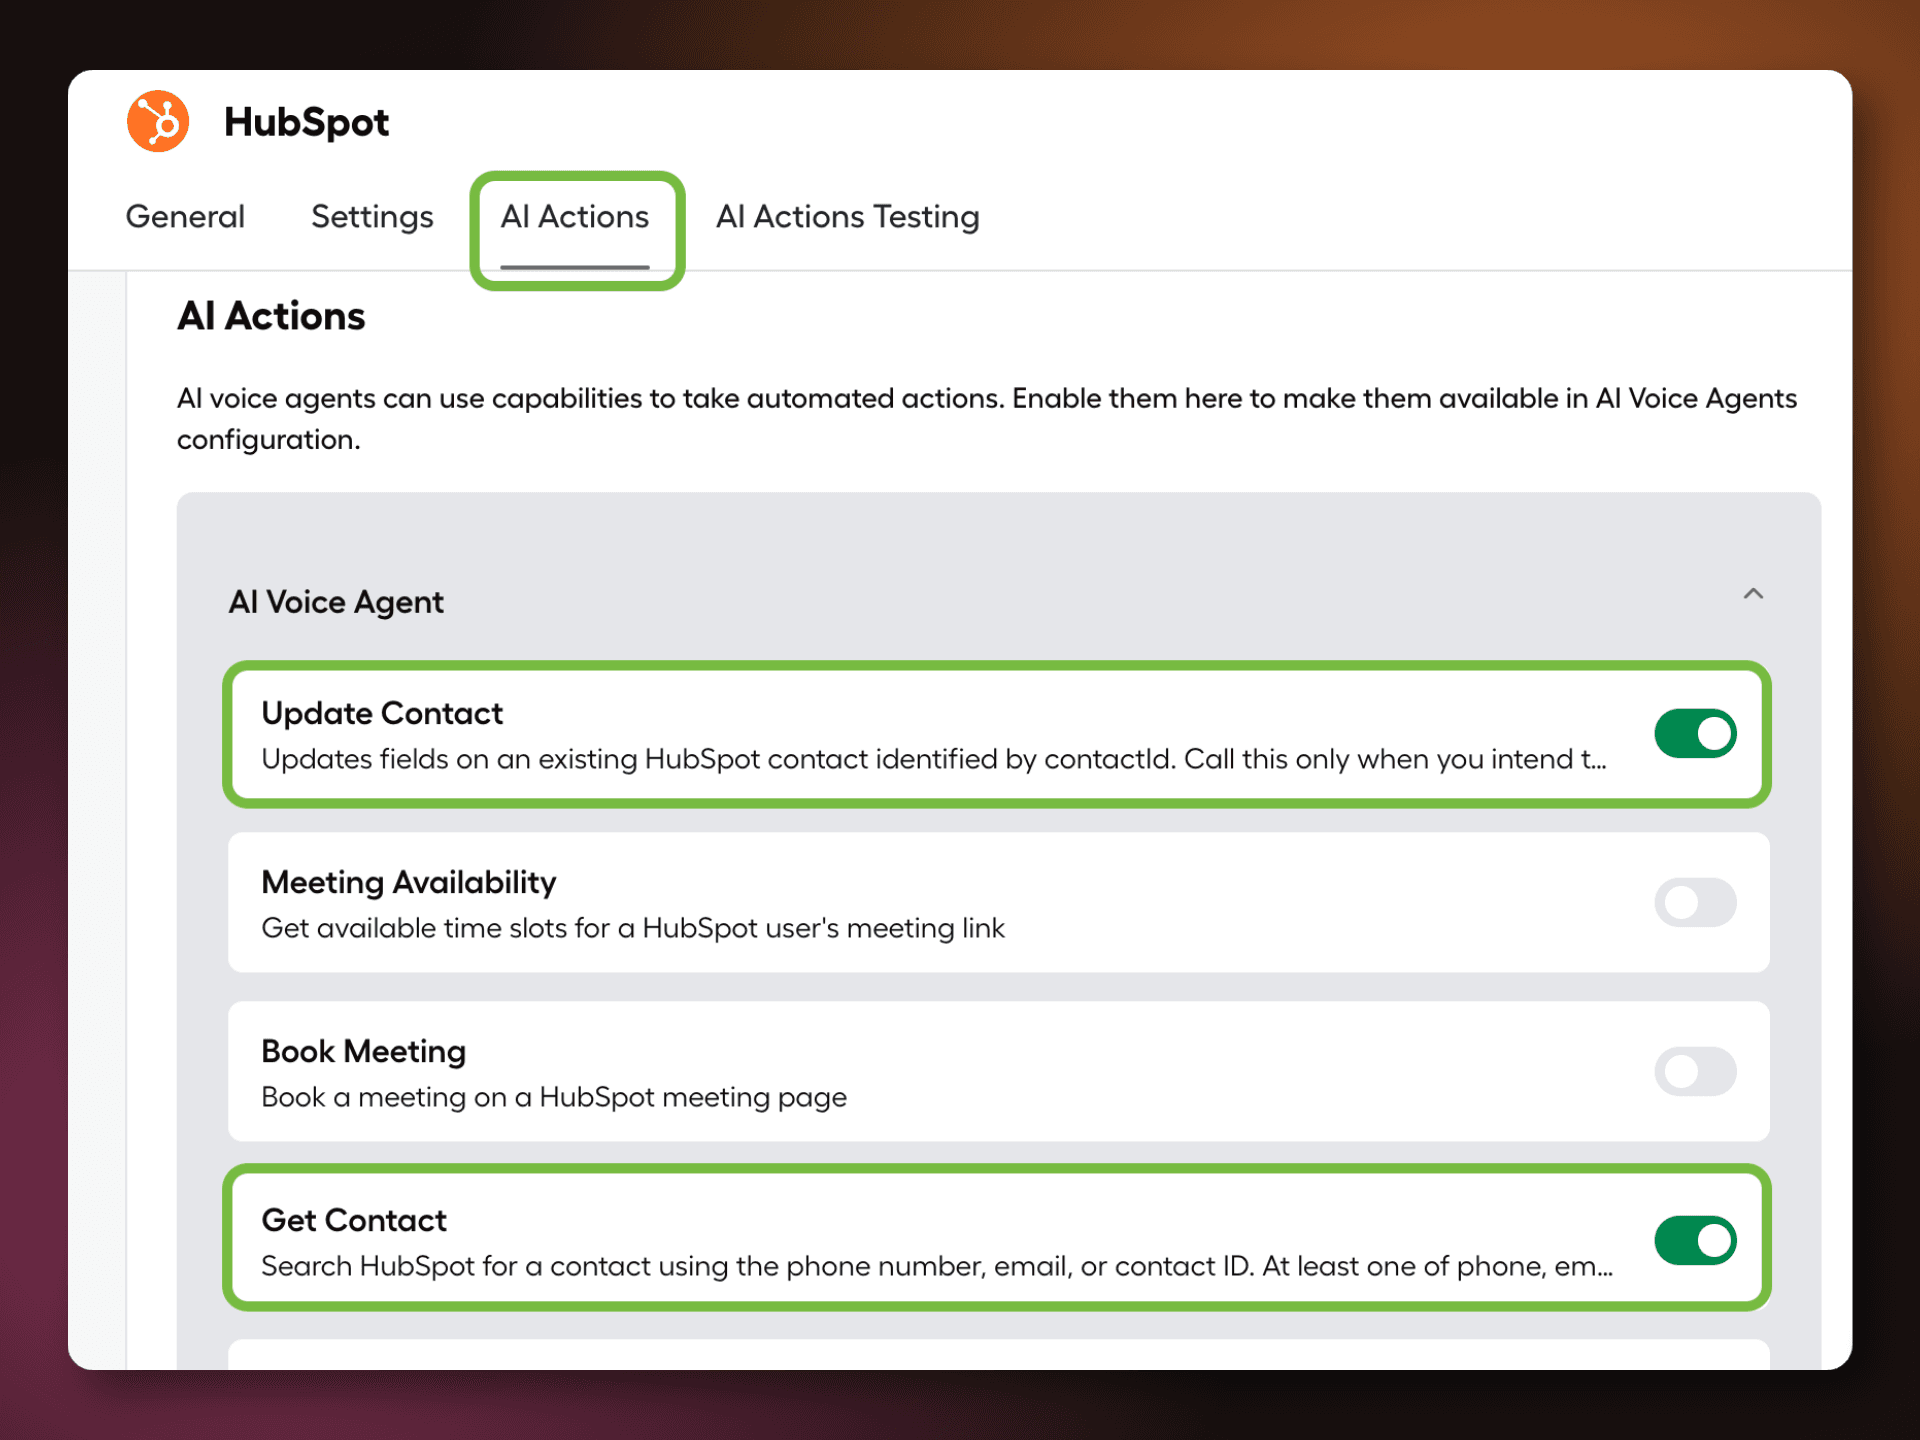The height and width of the screenshot is (1440, 1920).
Task: Switch off the Get Contact toggle
Action: pos(1696,1241)
